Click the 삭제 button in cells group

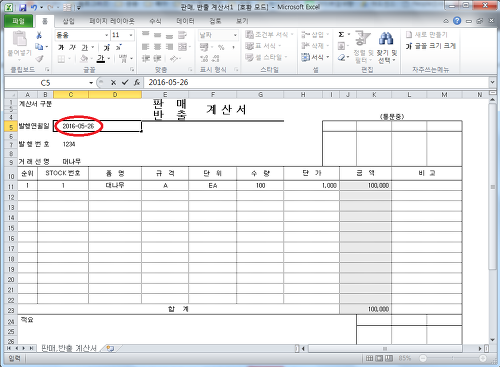(315, 46)
